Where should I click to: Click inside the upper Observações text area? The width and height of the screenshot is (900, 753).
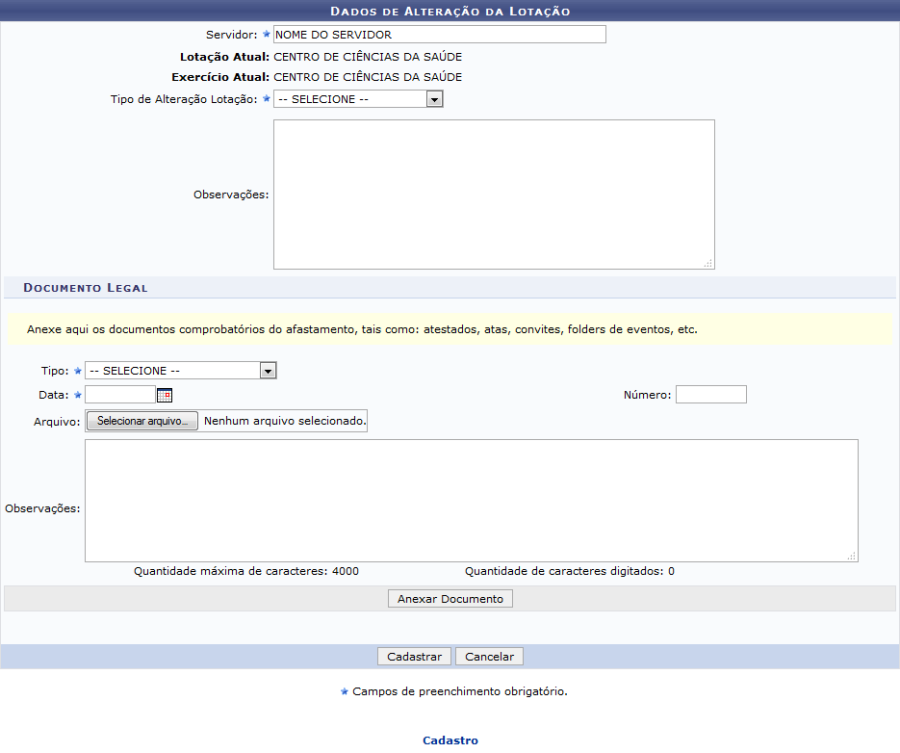pyautogui.click(x=494, y=194)
